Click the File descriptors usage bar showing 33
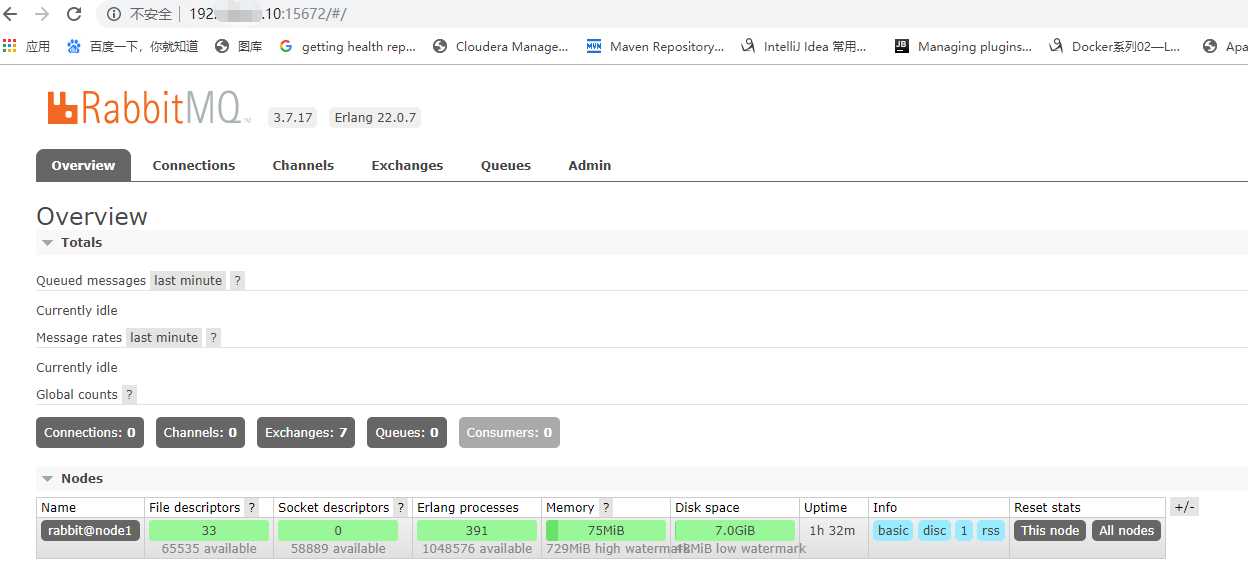The width and height of the screenshot is (1248, 583). tap(209, 531)
